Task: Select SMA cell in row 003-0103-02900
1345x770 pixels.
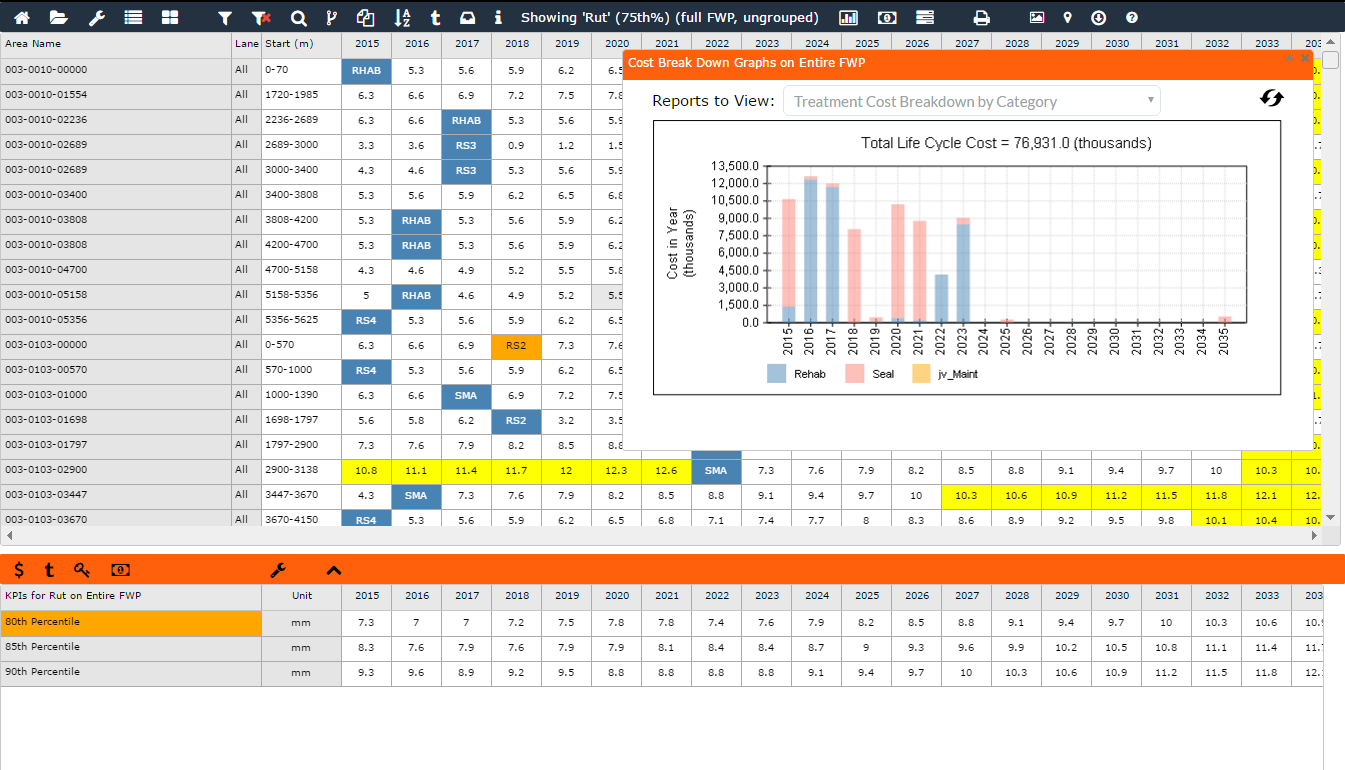Action: point(716,470)
